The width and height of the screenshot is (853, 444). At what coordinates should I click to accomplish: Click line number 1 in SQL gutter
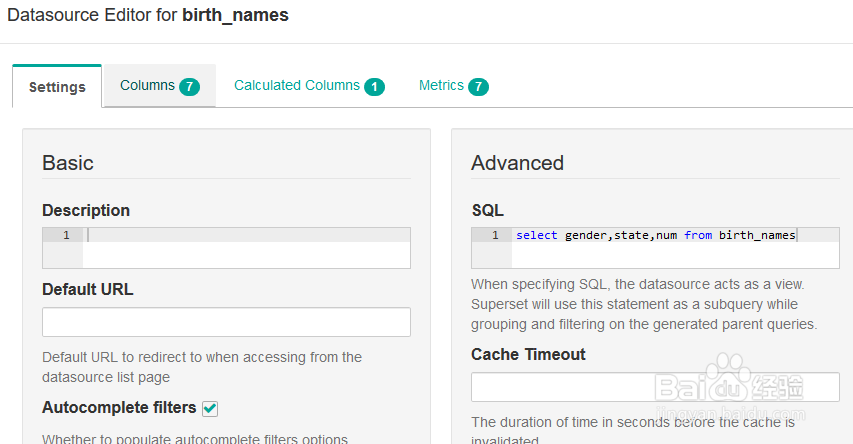495,236
